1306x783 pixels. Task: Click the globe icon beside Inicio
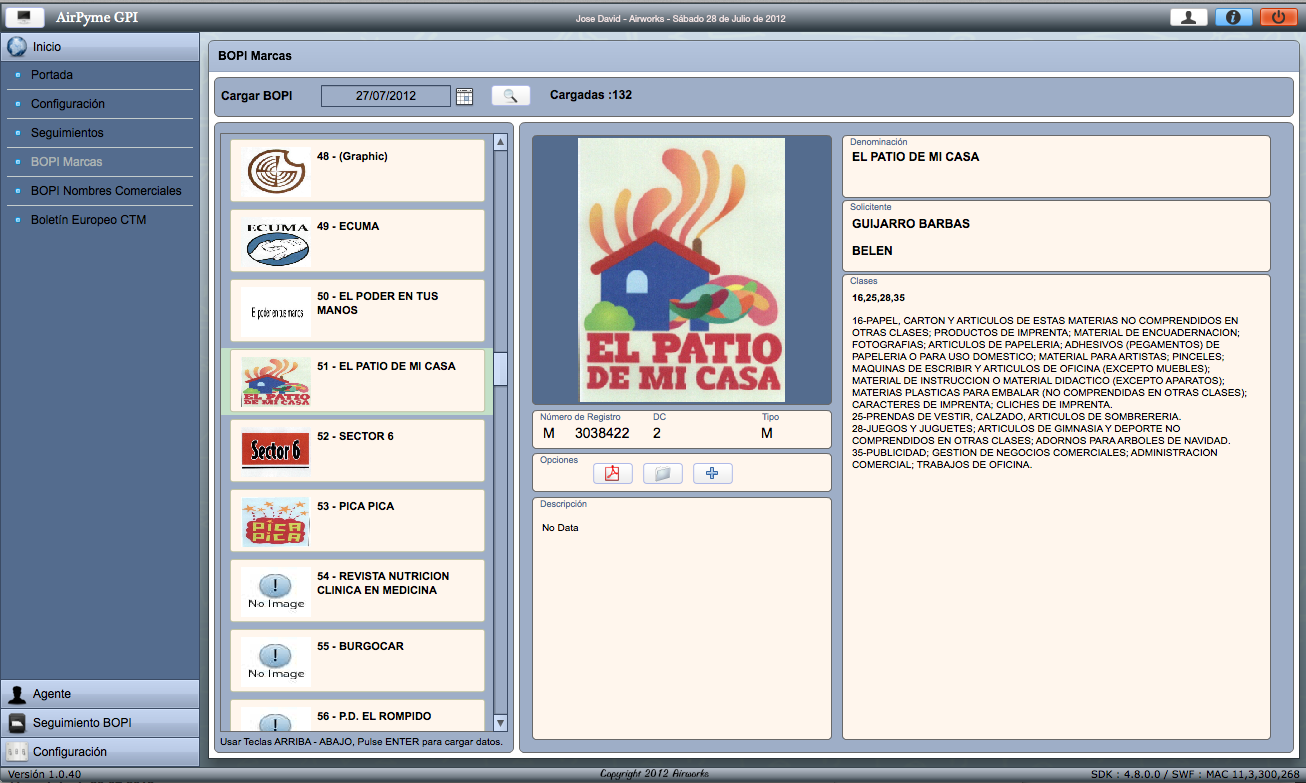[x=16, y=46]
